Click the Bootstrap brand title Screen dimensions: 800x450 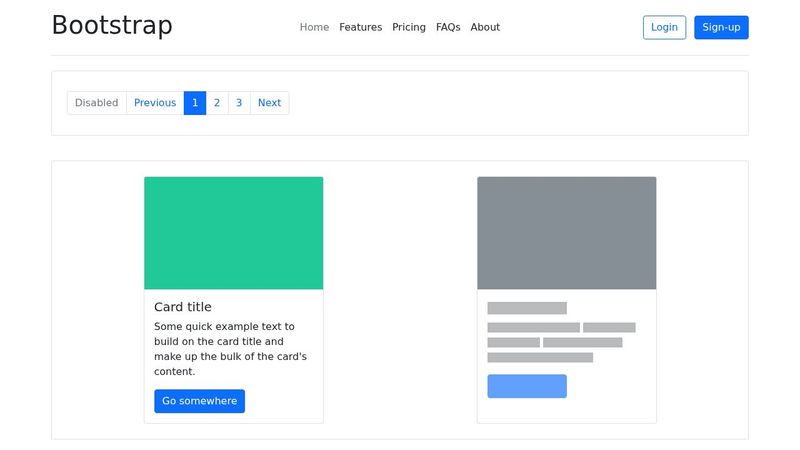[x=112, y=26]
